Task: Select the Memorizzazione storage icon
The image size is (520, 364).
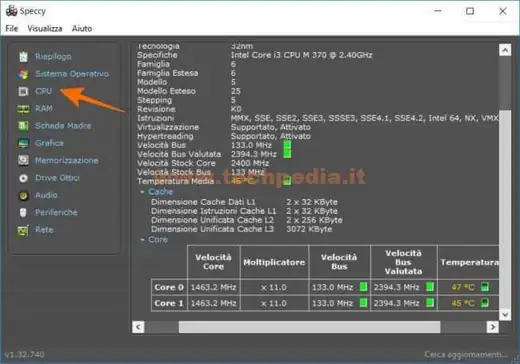Action: coord(23,160)
